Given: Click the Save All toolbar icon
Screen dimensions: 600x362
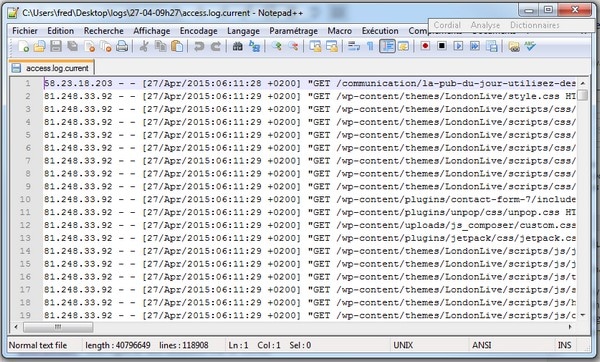Looking at the screenshot, I should (72, 47).
